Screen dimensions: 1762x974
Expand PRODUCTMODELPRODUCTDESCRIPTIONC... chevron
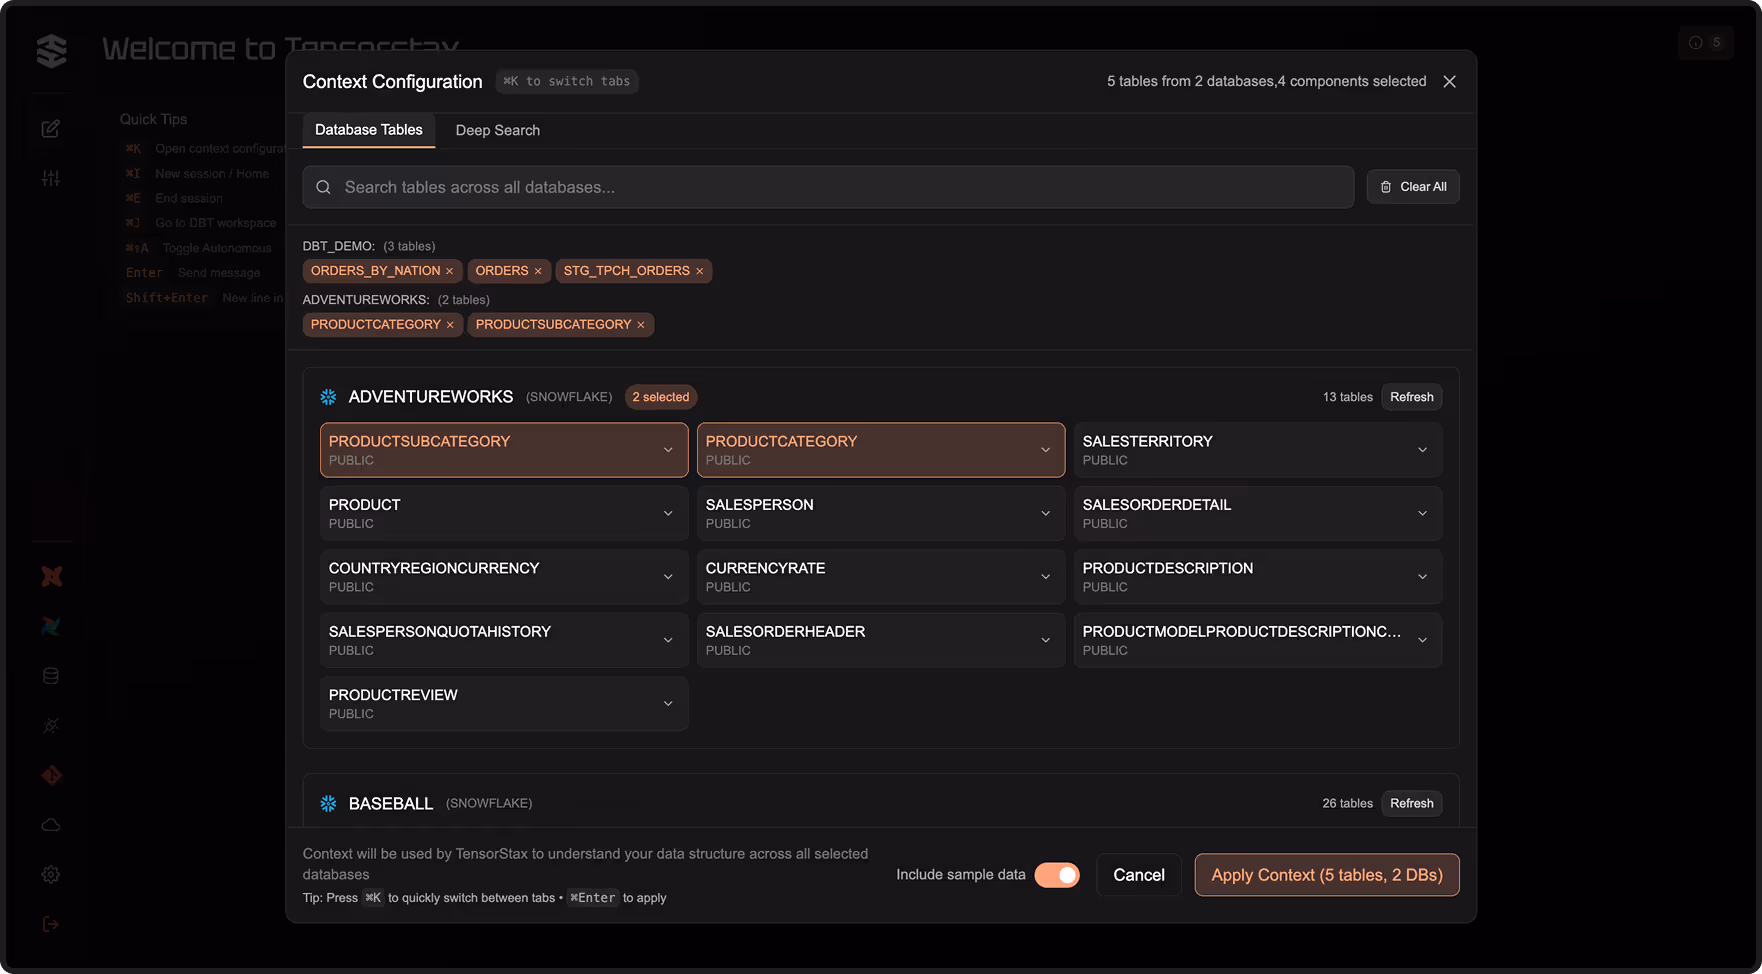(1422, 640)
